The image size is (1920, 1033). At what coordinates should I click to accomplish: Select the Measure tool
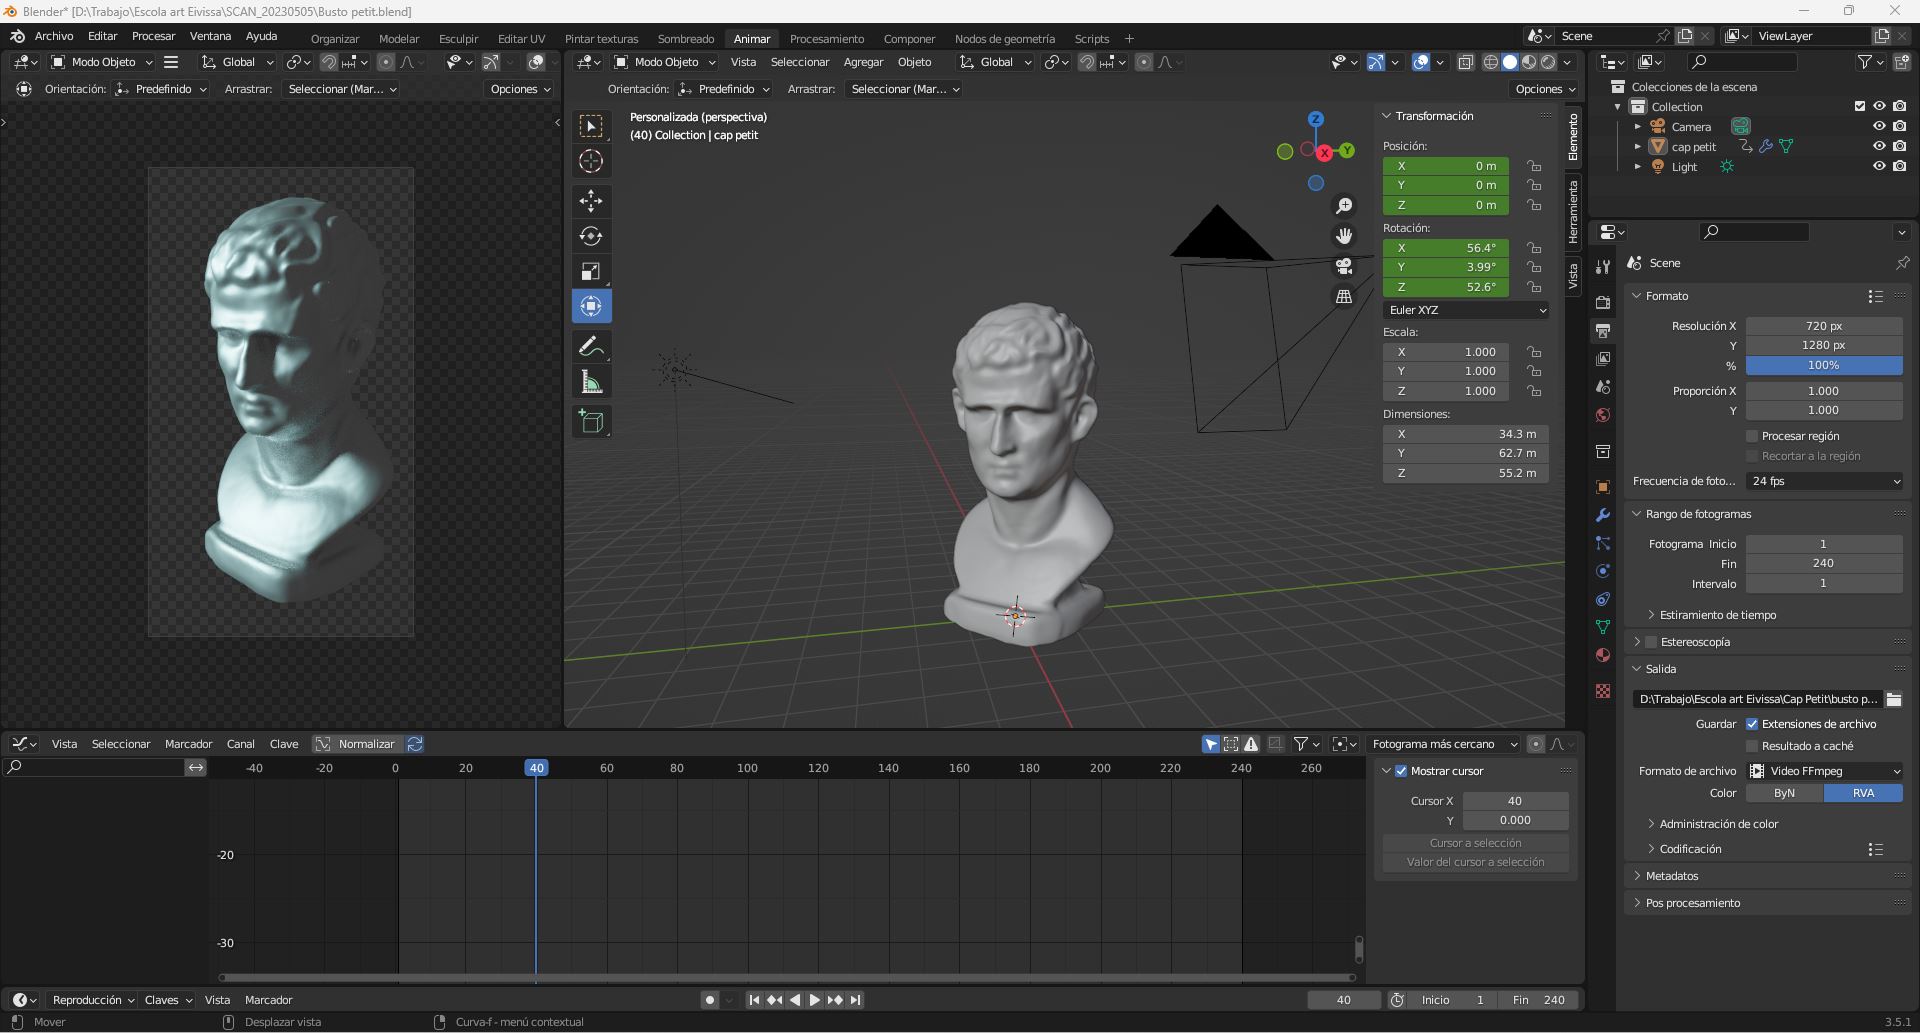(591, 382)
